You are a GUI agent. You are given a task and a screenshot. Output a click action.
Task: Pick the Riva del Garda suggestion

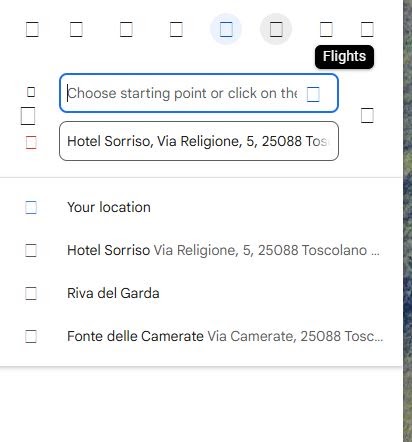[201, 293]
